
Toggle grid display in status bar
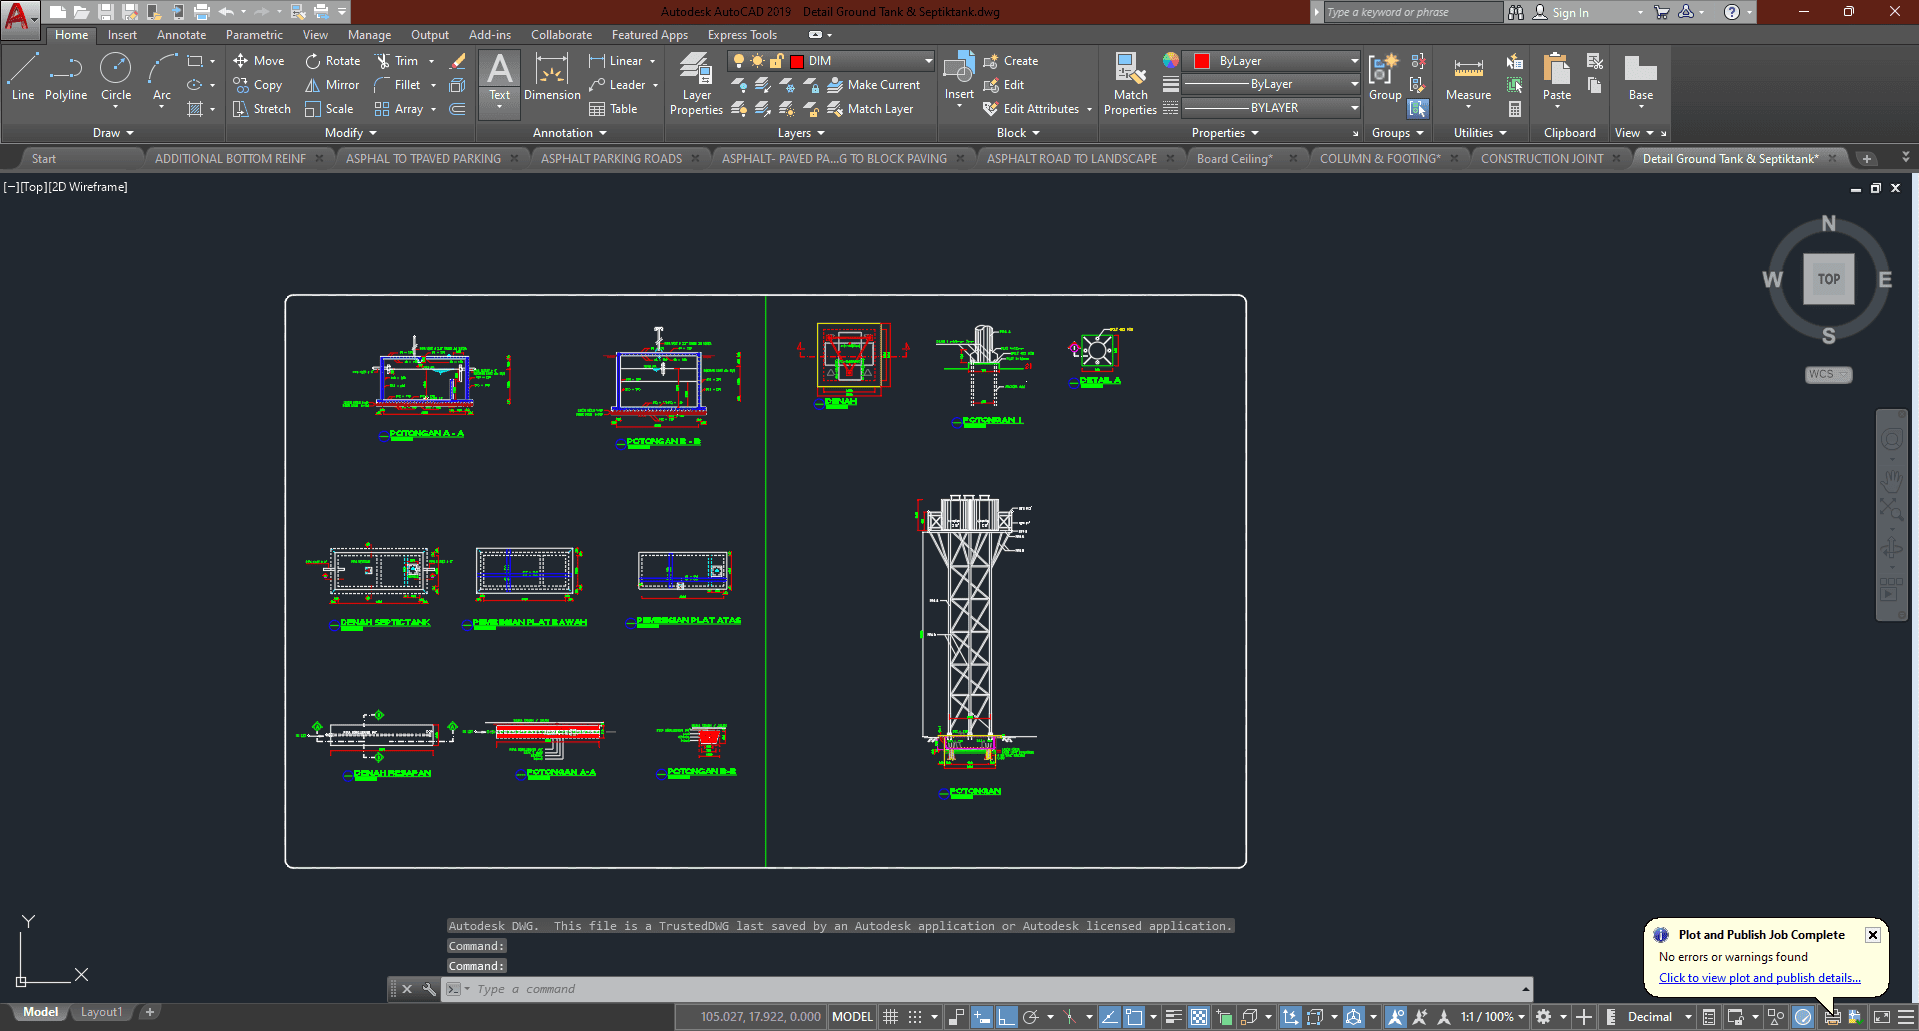click(x=890, y=1017)
